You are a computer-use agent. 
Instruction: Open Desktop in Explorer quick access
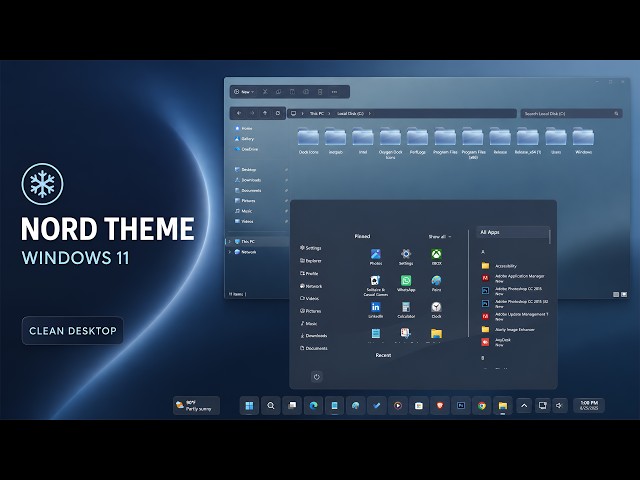tap(245, 169)
